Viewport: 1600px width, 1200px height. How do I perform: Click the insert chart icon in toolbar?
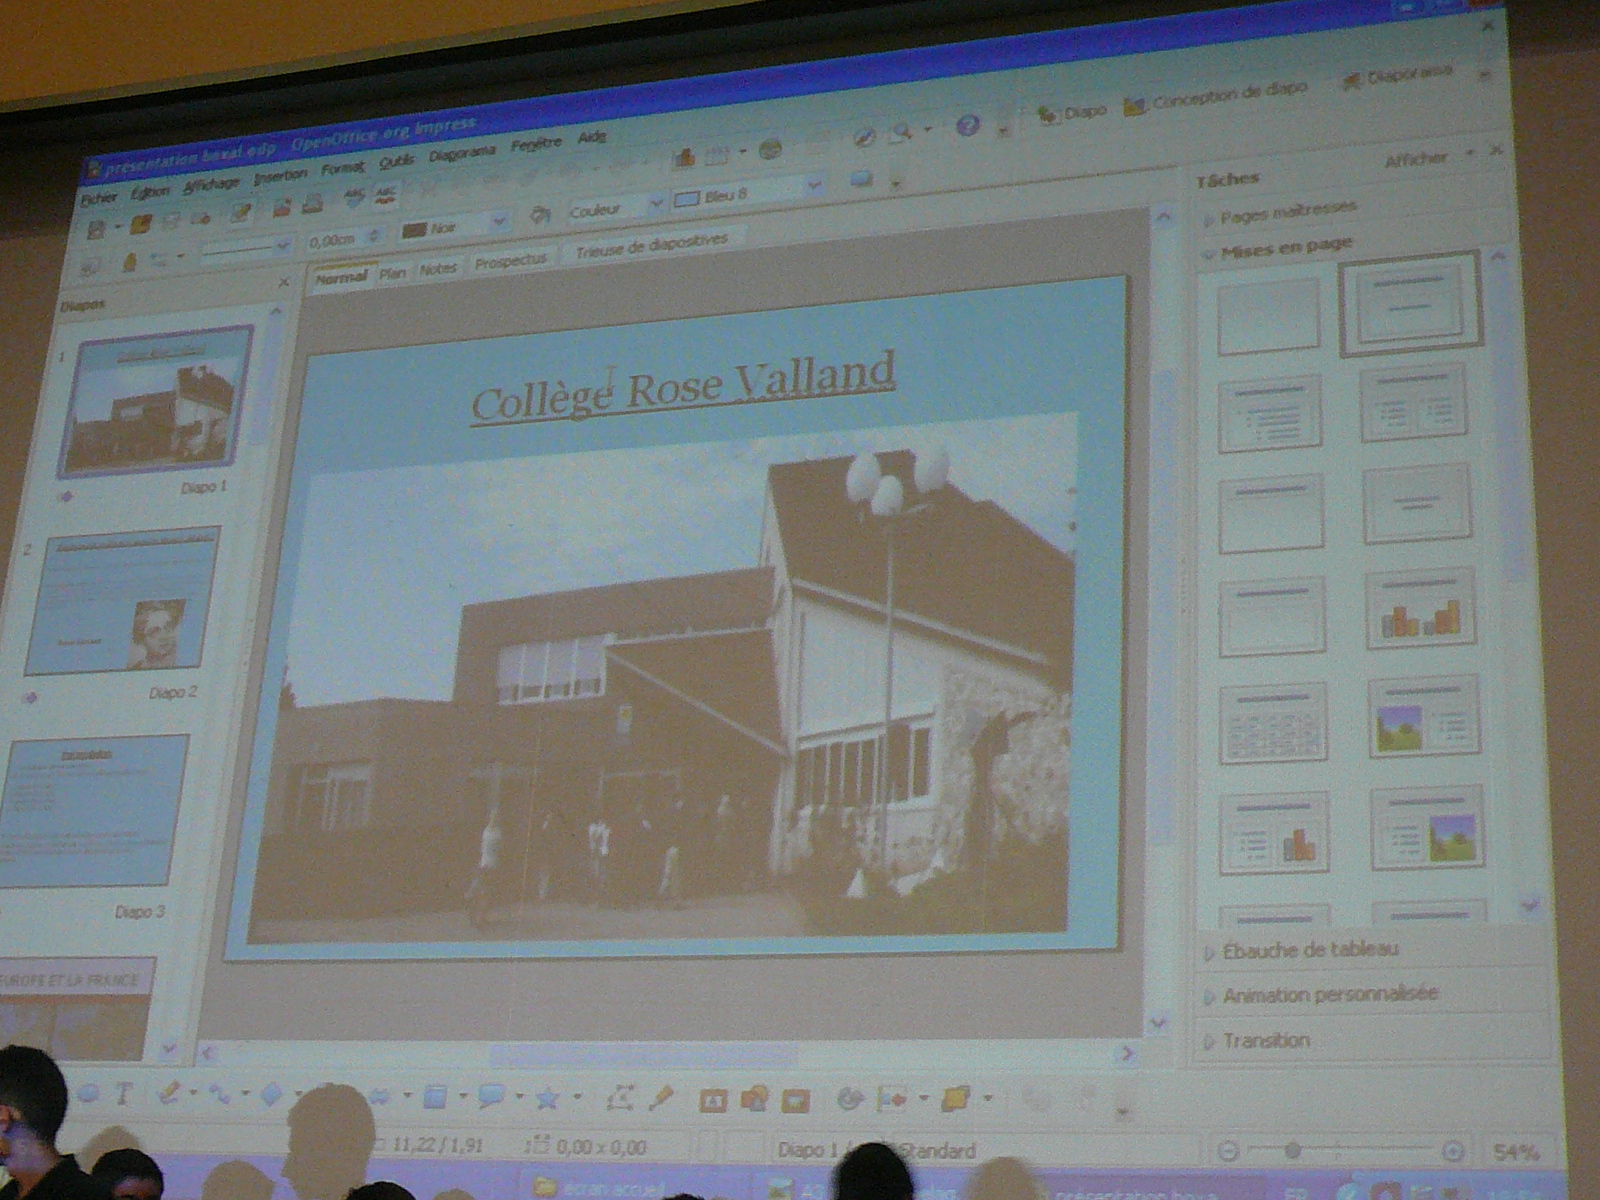pos(685,157)
